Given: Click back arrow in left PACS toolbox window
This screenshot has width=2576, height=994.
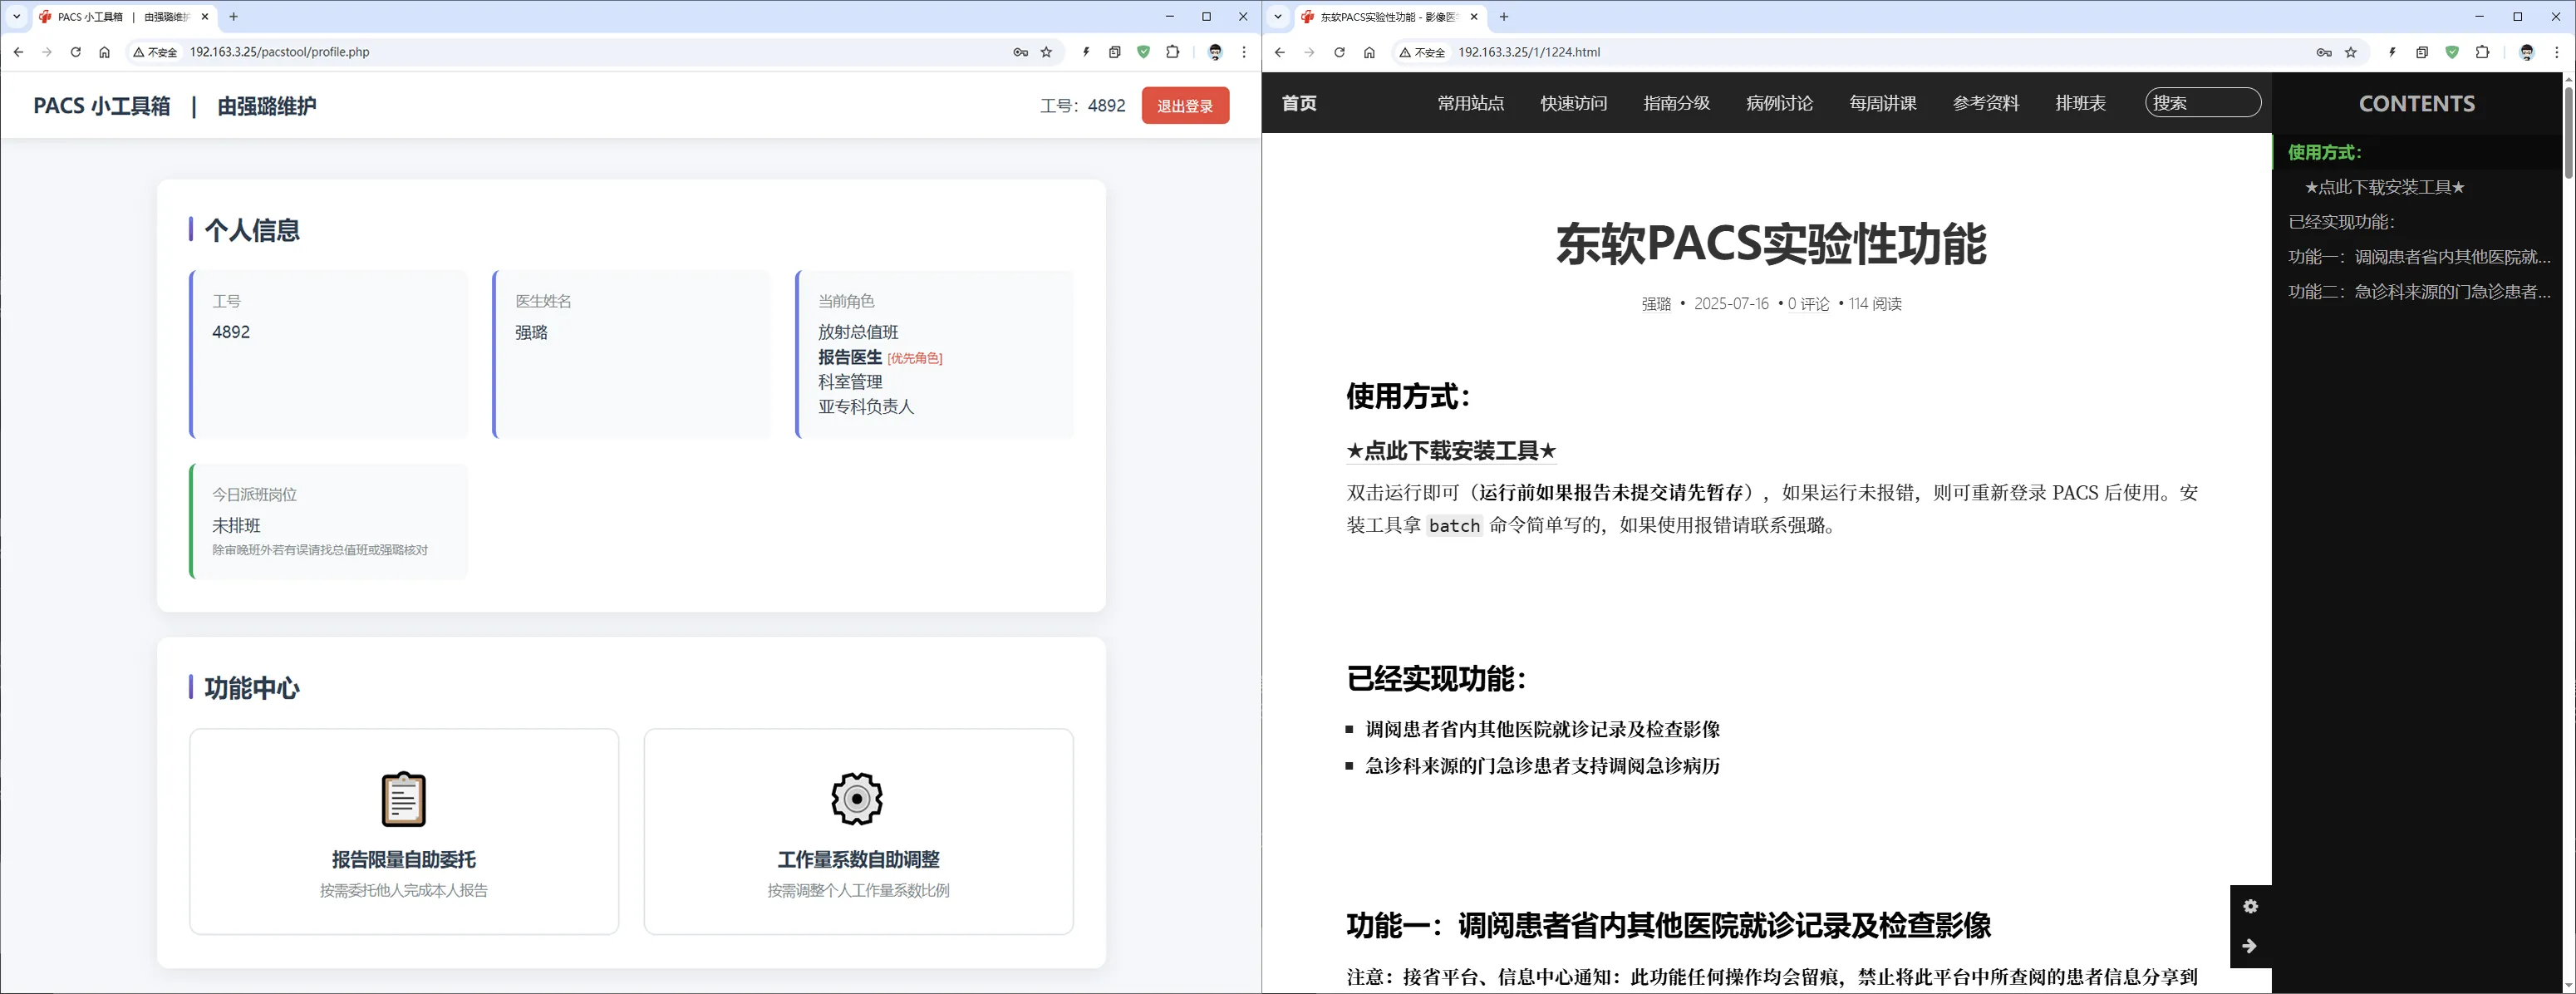Looking at the screenshot, I should pos(19,52).
